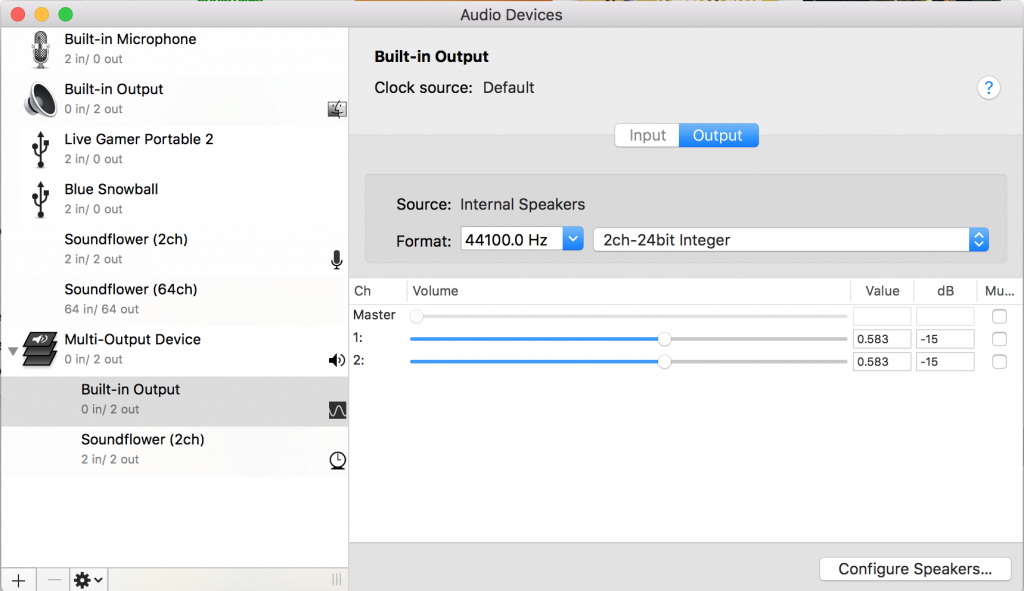Screen dimensions: 1024x591
Task: Click the Multi-Output Device stacked icon
Action: [40, 349]
